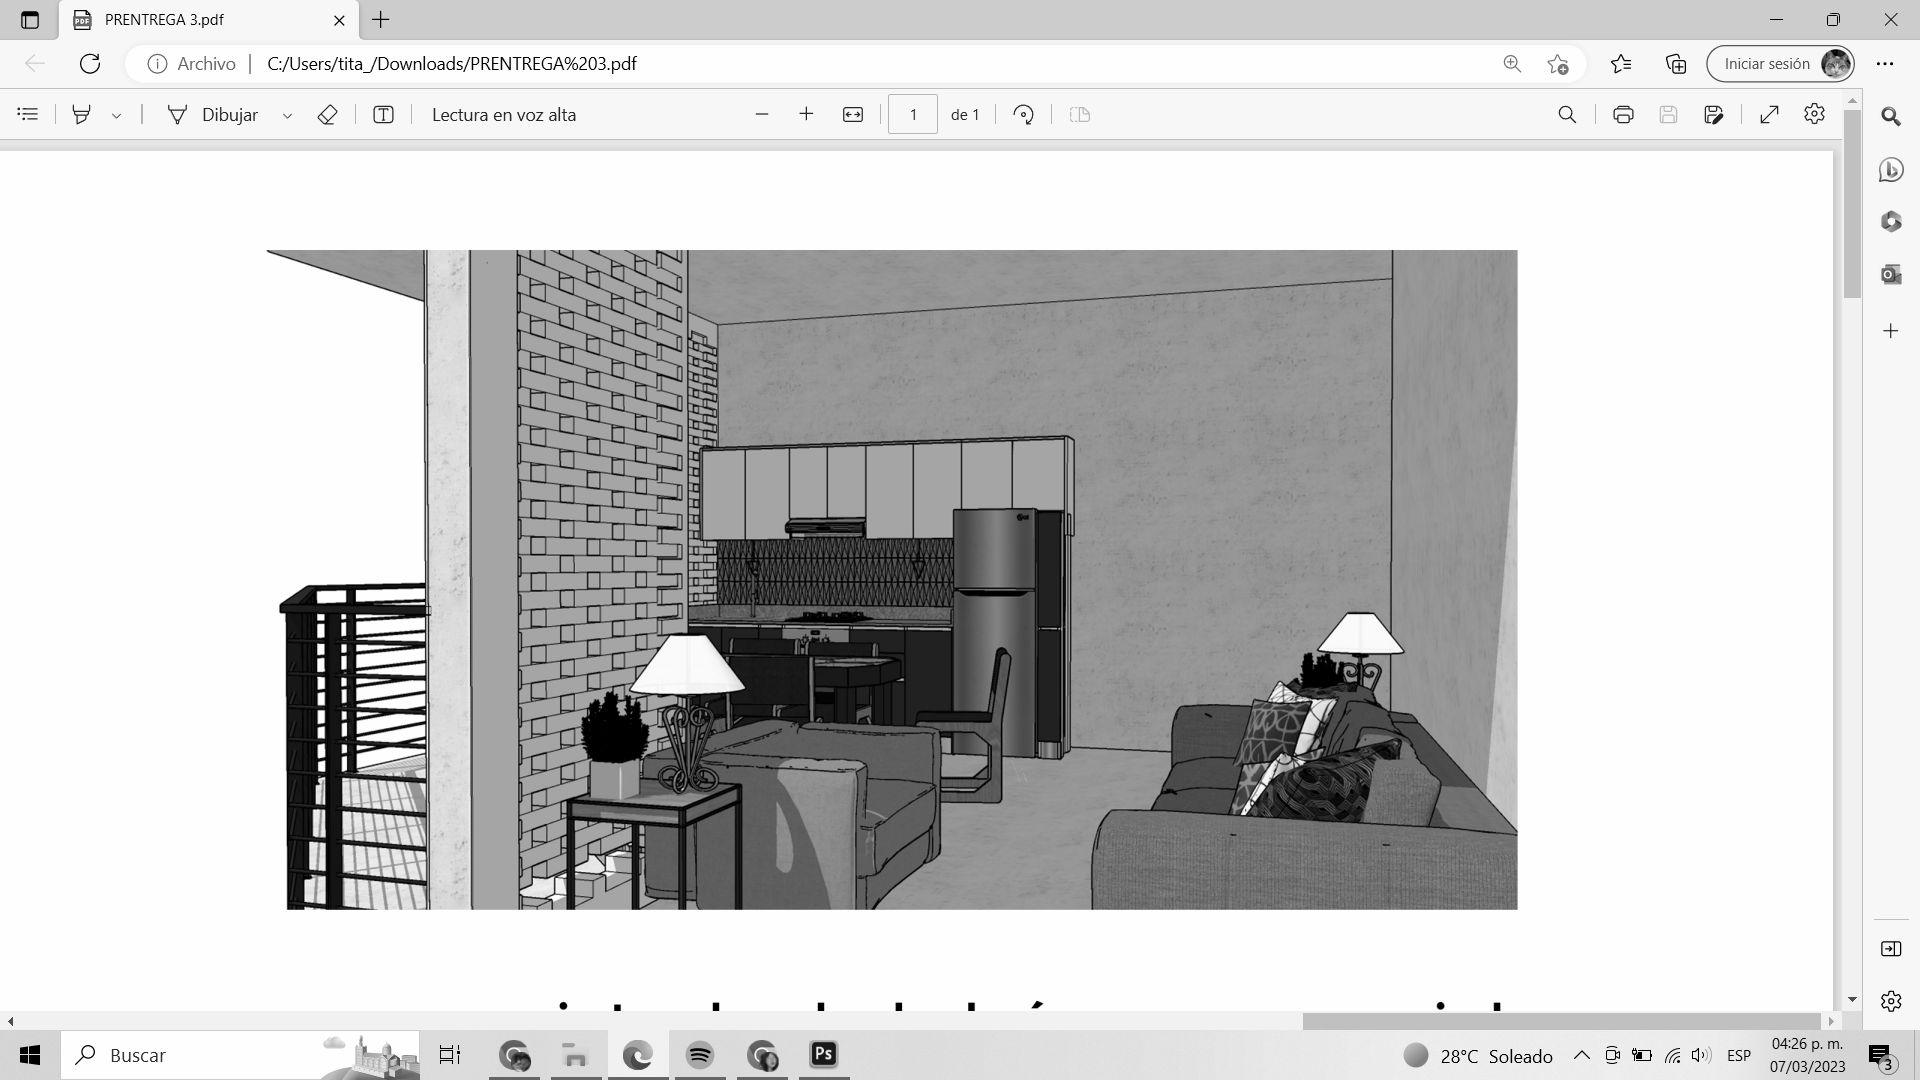
Task: Toggle the Edge sidebar visibility
Action: (x=1890, y=948)
